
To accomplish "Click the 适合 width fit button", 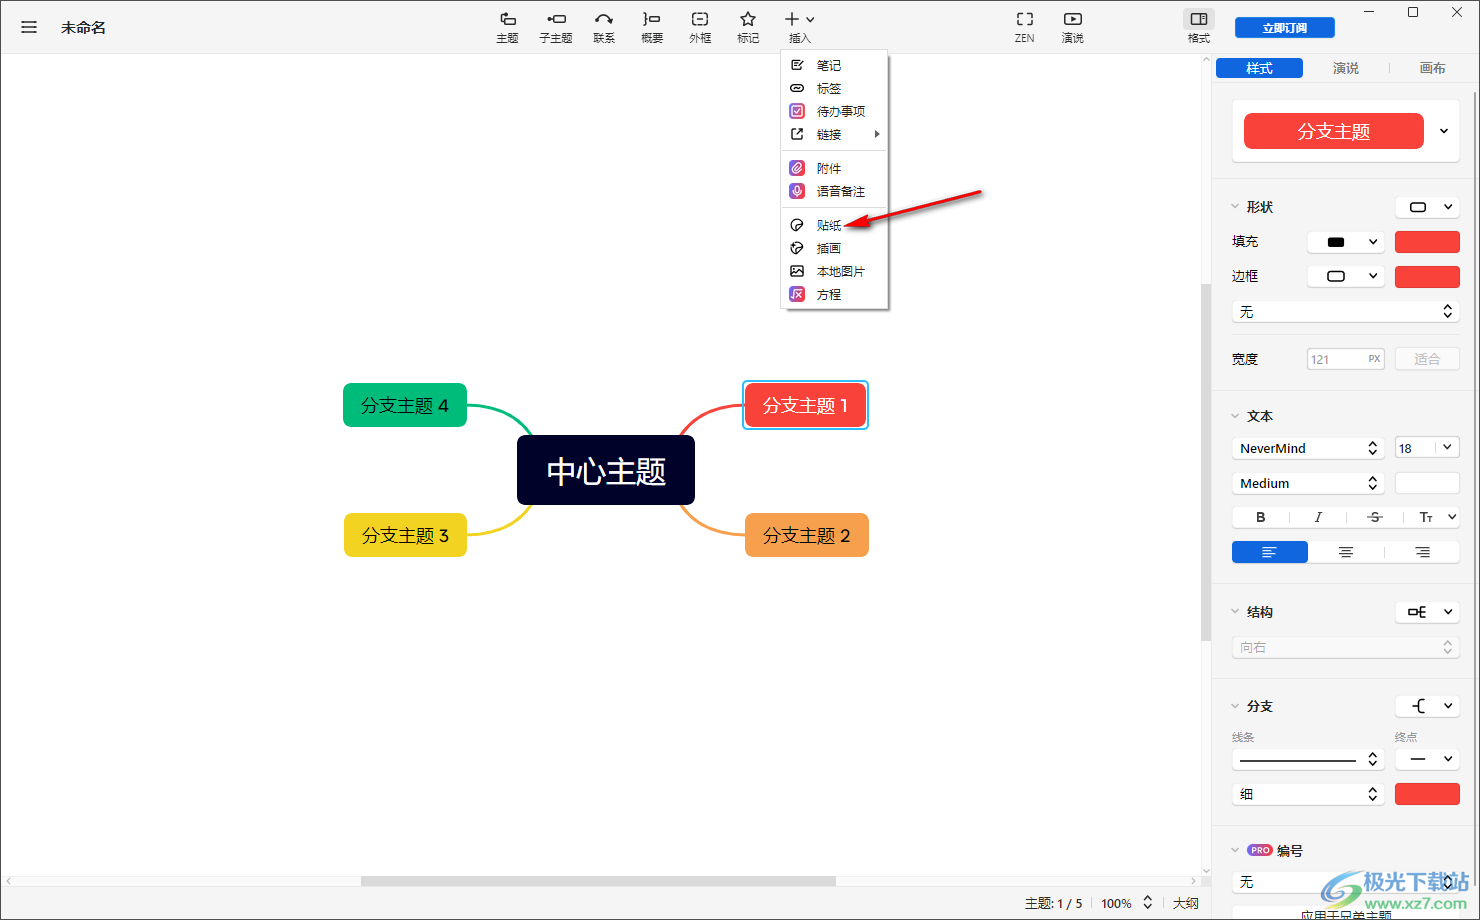I will 1427,359.
